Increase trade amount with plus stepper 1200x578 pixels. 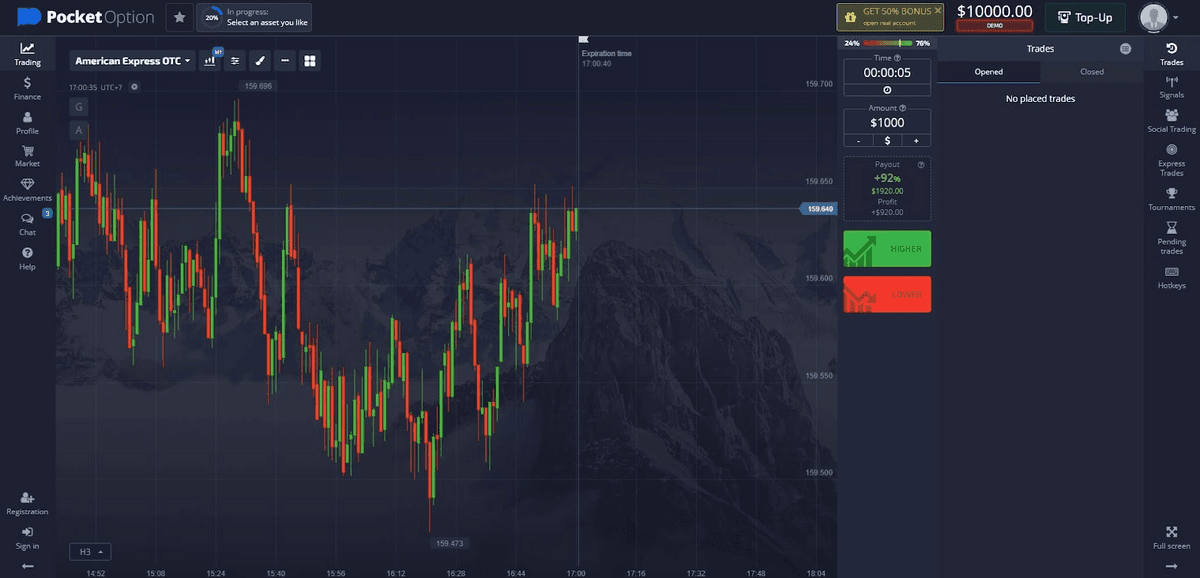click(916, 140)
